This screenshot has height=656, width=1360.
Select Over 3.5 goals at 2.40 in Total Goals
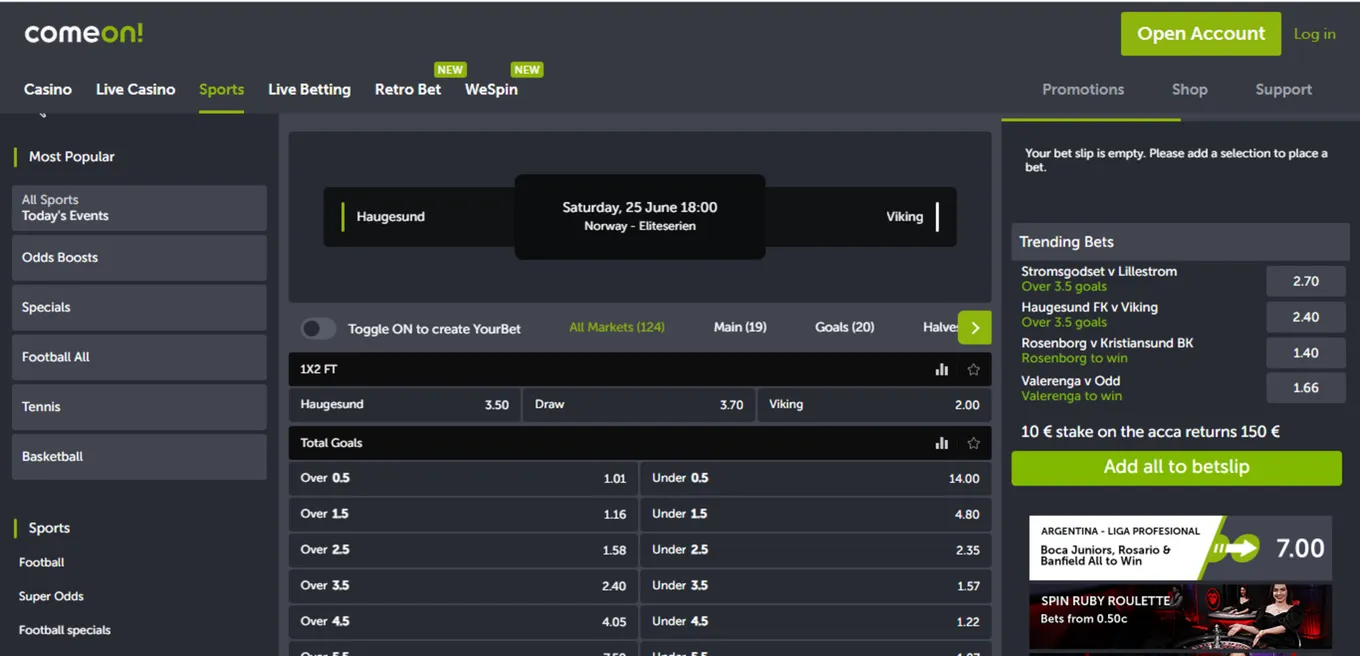click(463, 586)
